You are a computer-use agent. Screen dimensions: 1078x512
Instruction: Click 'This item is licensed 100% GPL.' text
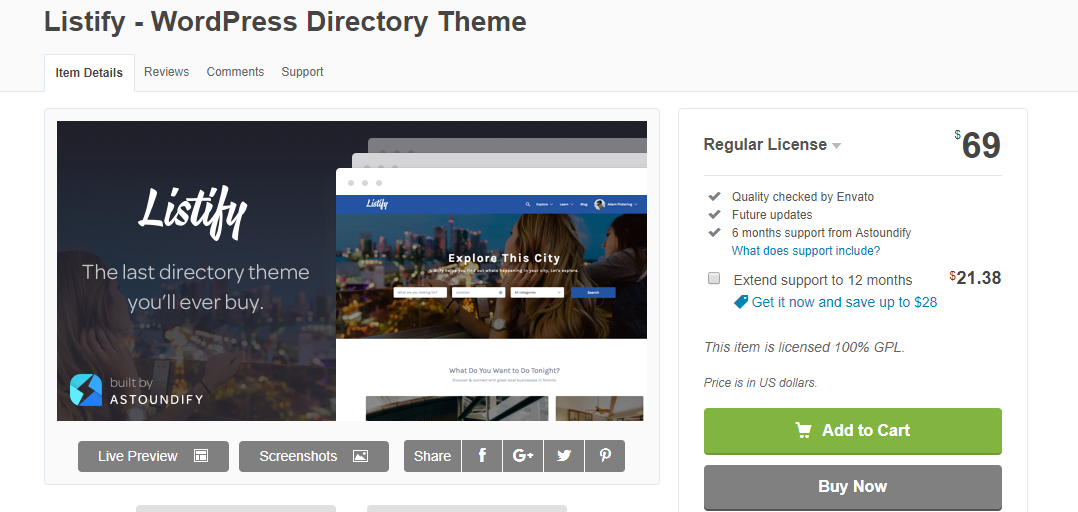pos(804,347)
